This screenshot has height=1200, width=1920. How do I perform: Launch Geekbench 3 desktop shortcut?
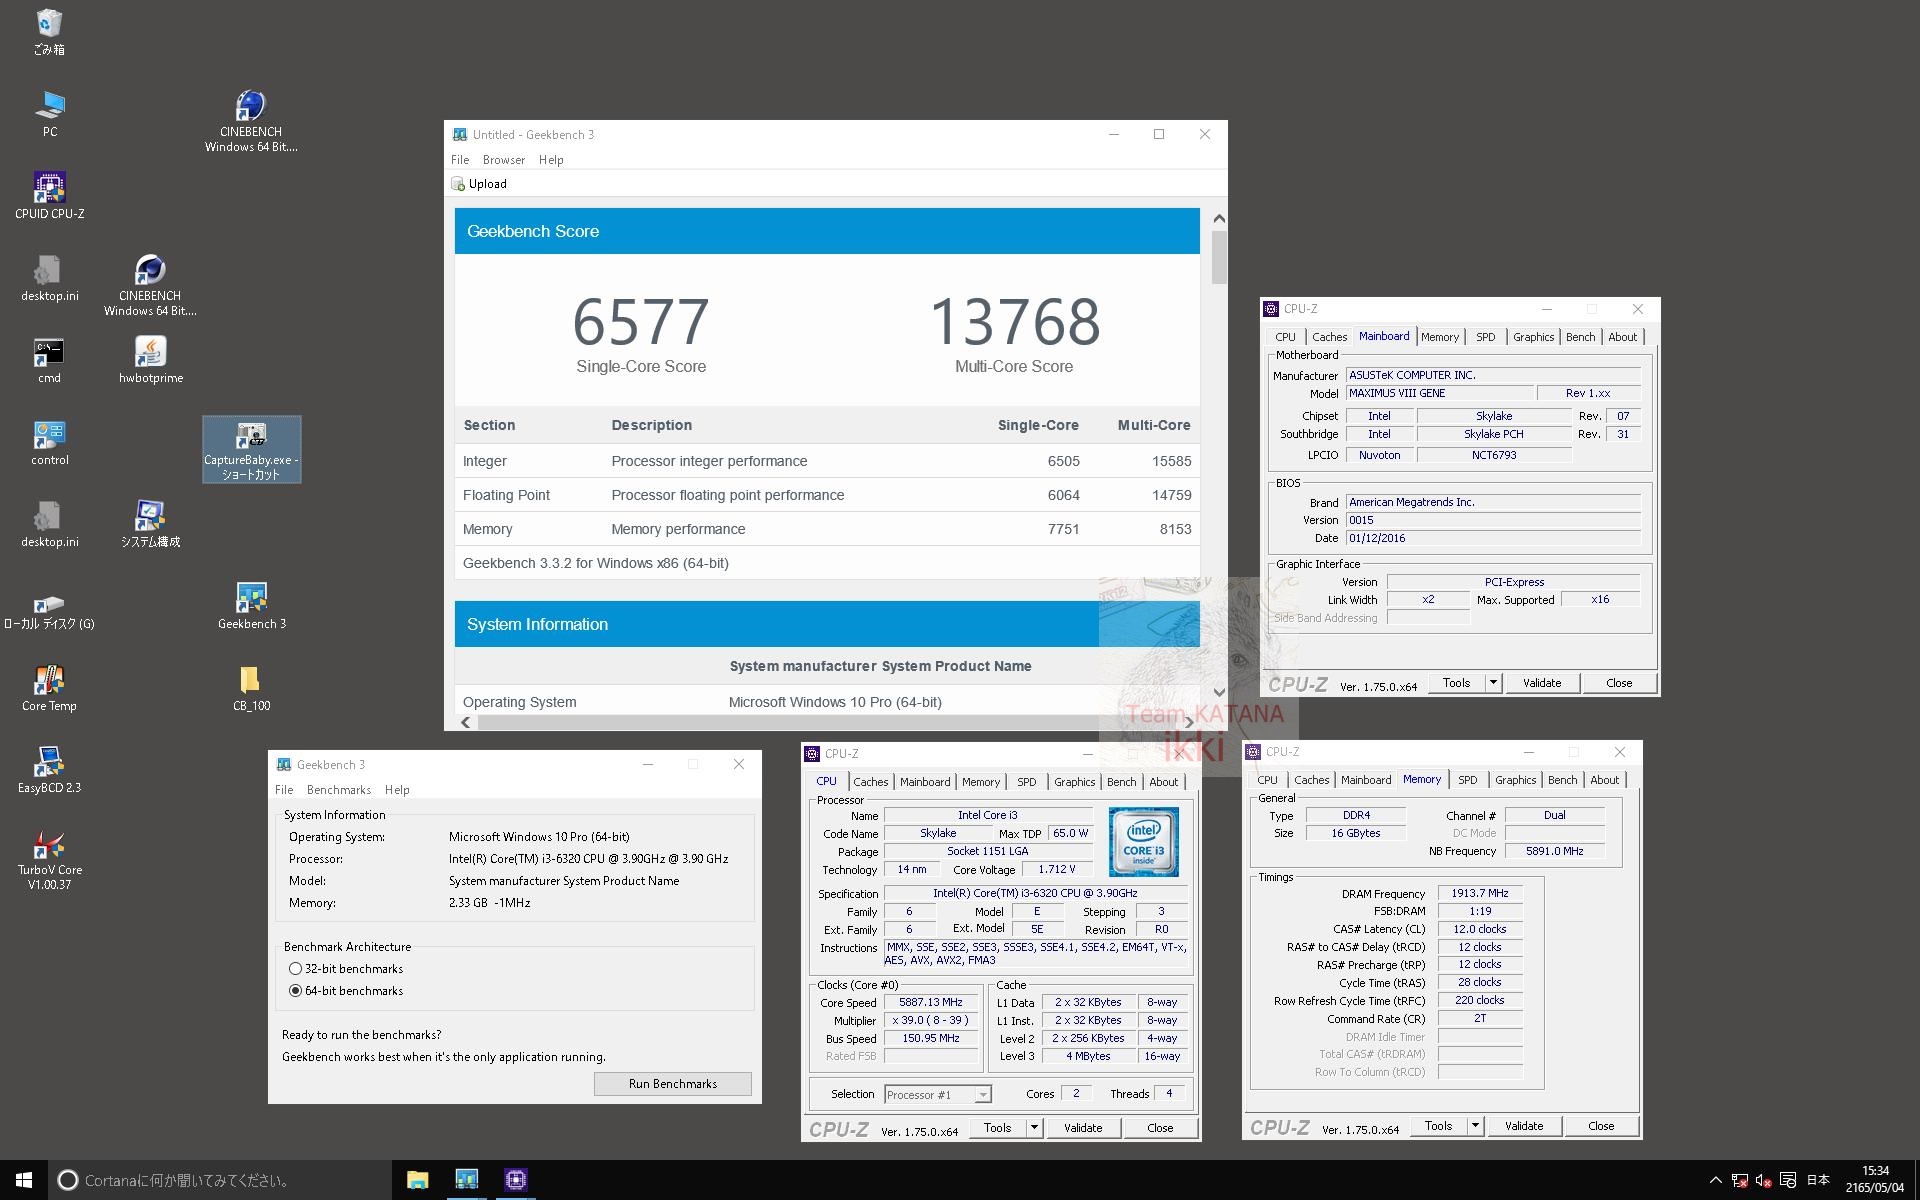click(x=251, y=606)
